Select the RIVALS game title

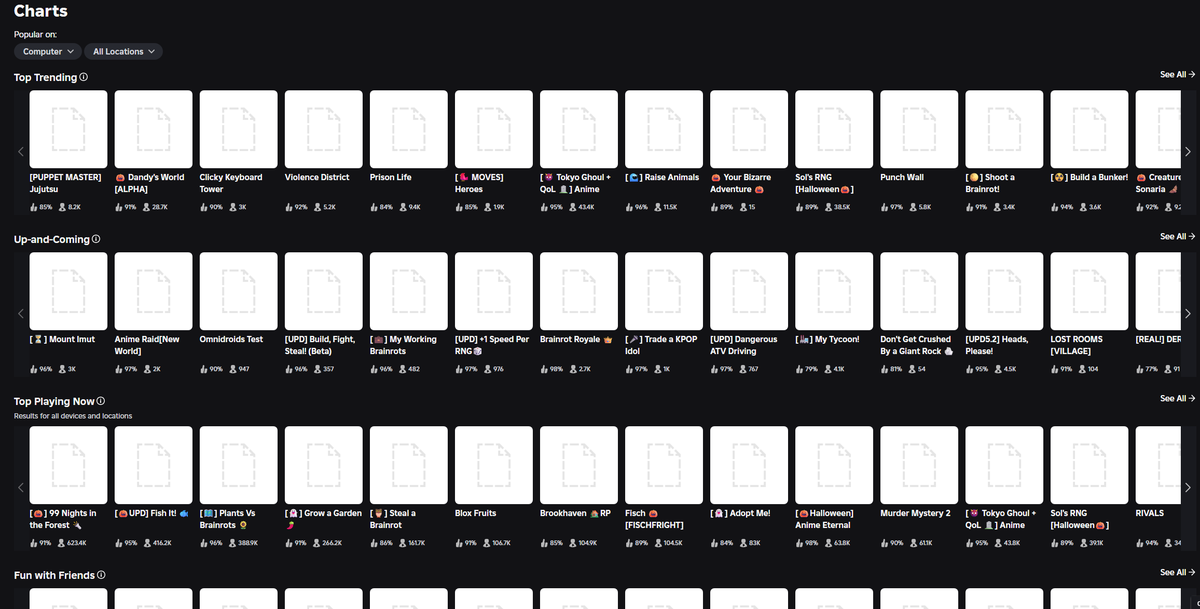pos(1150,513)
